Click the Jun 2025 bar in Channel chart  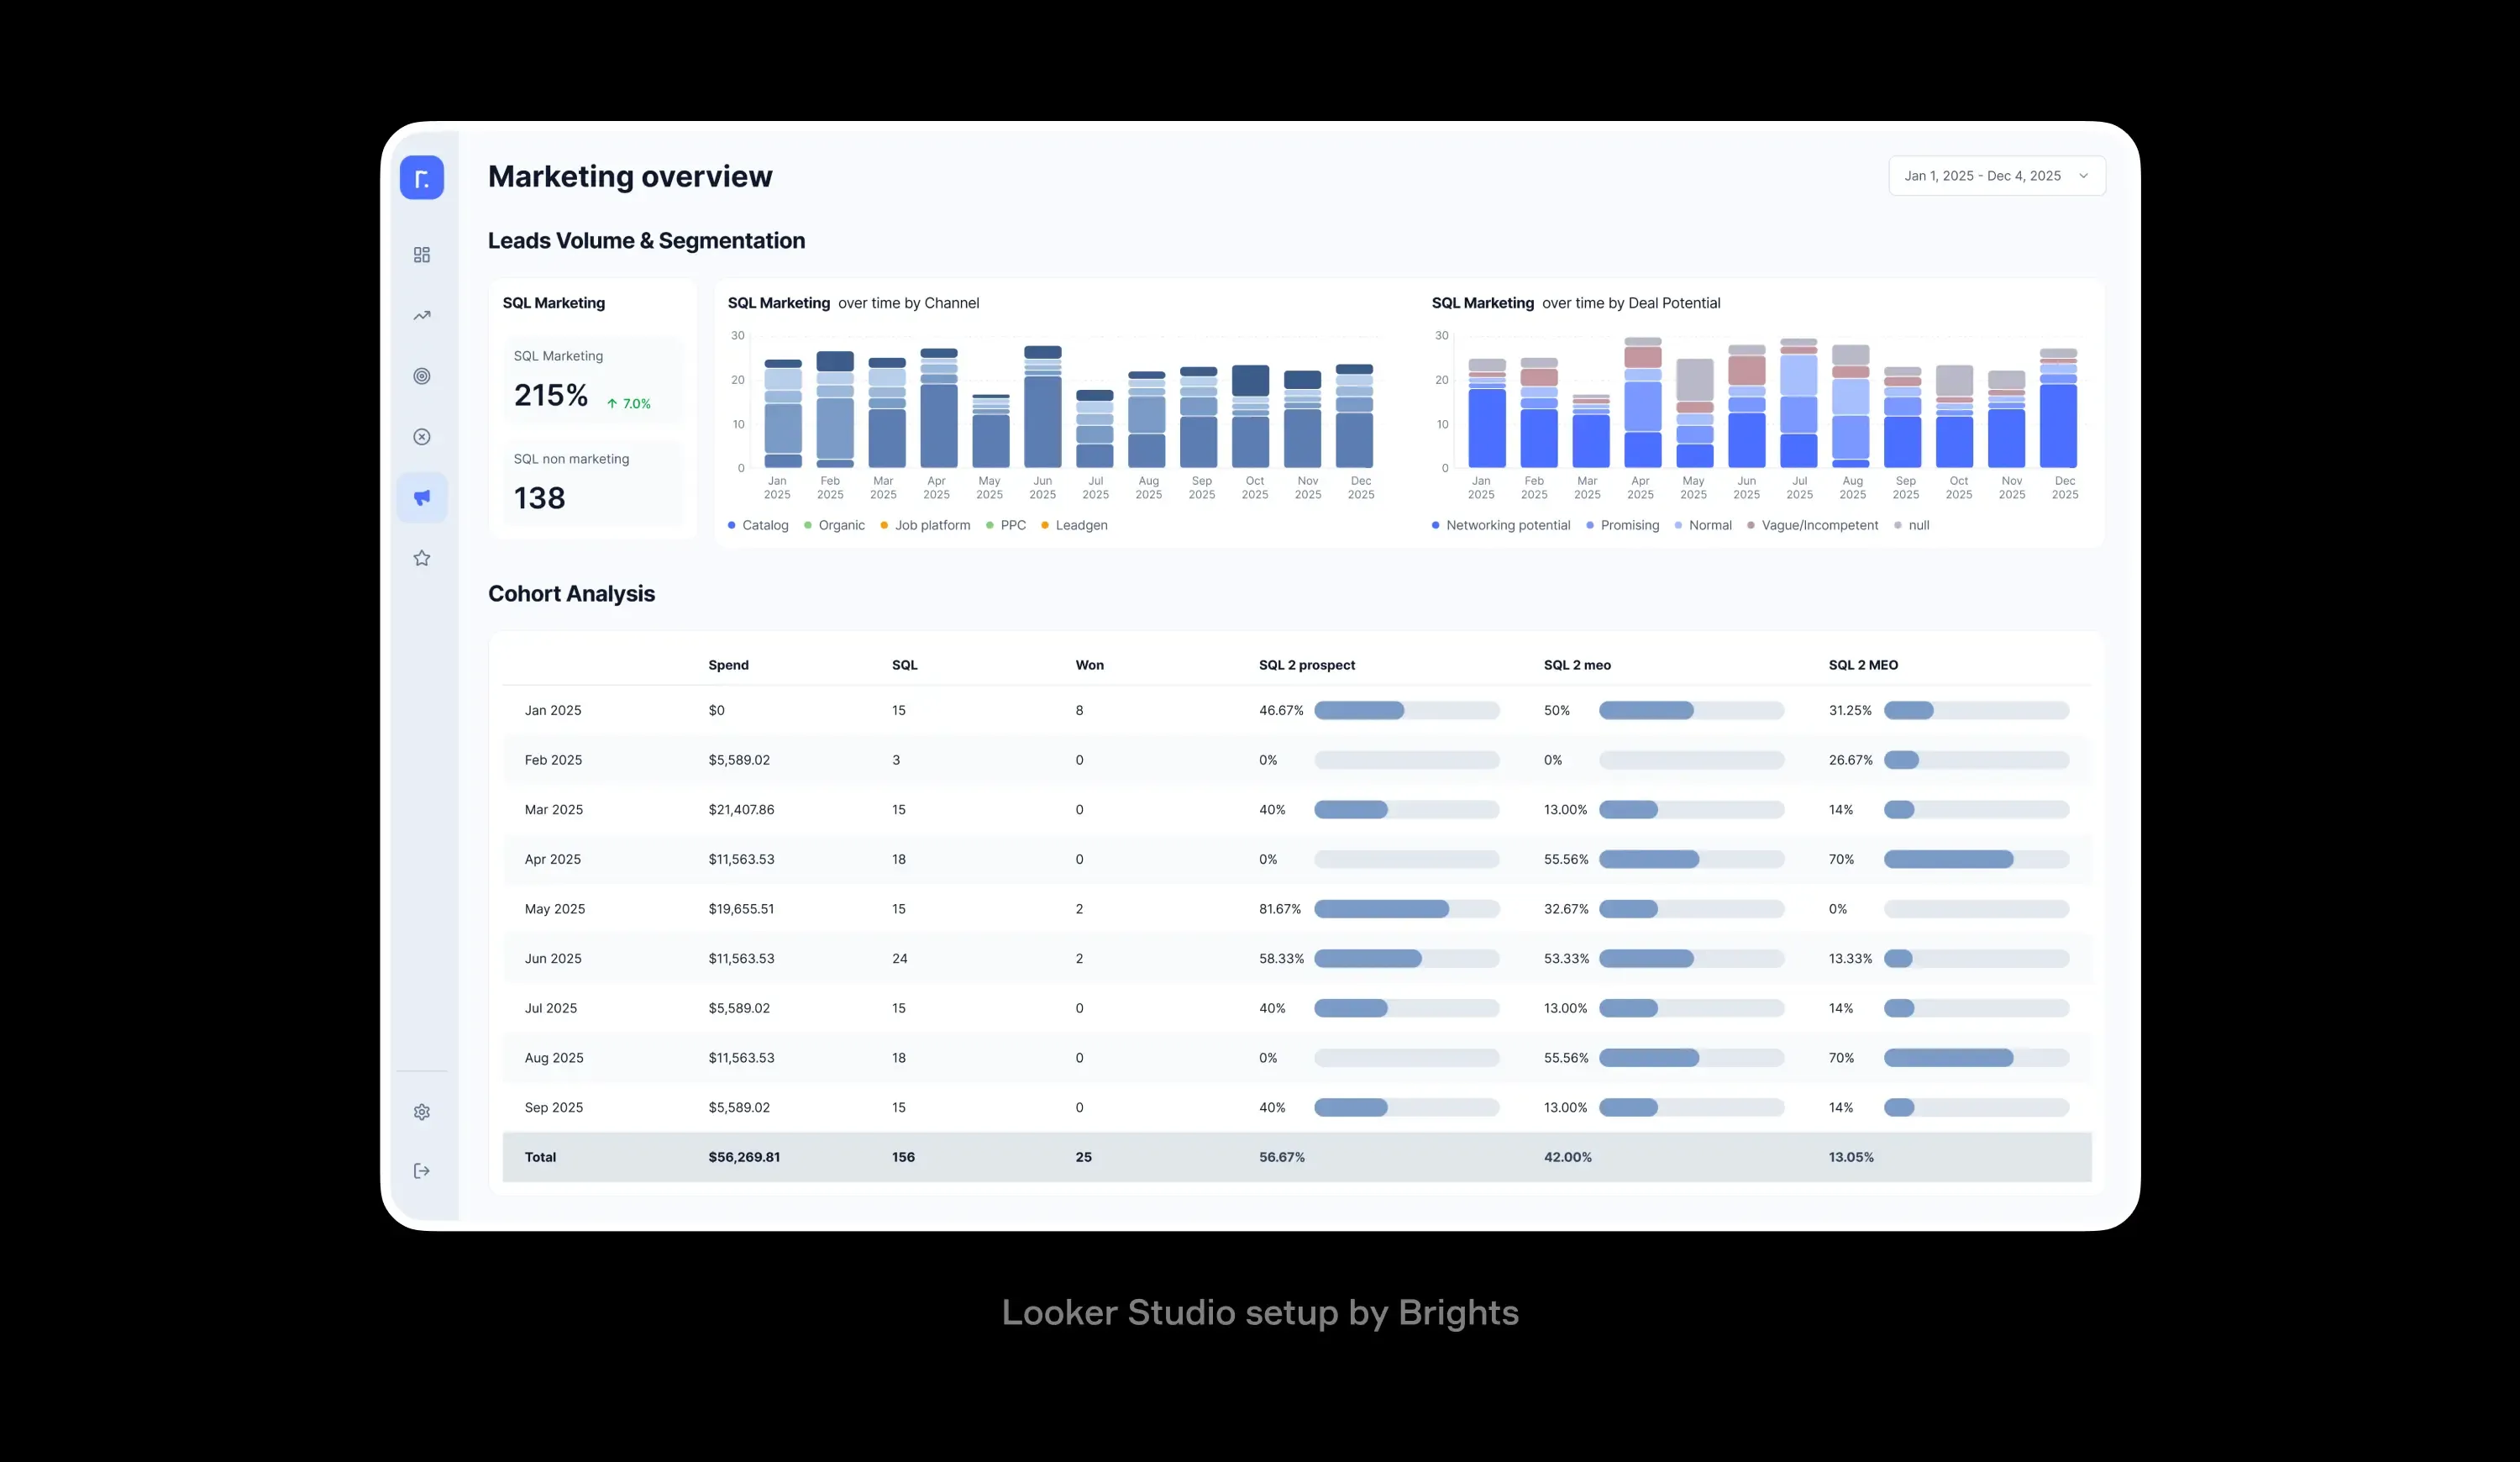point(1042,407)
